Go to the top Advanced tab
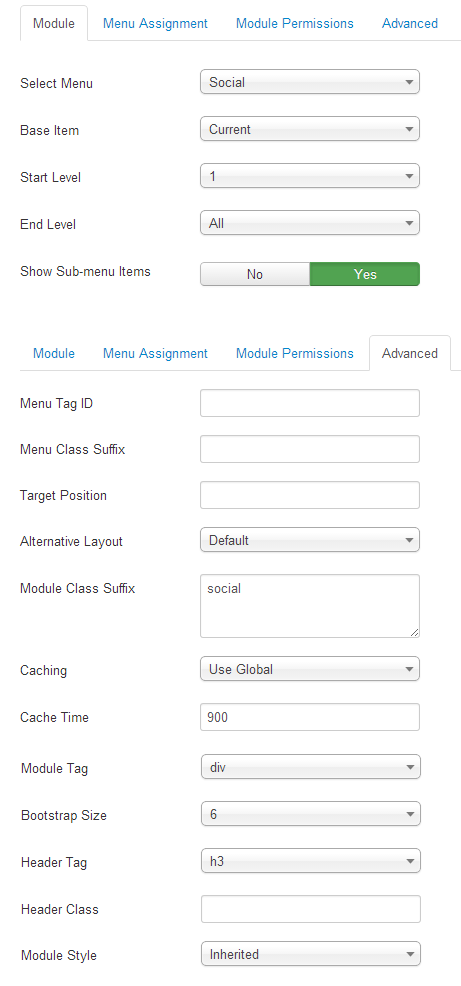The image size is (461, 986). 410,24
